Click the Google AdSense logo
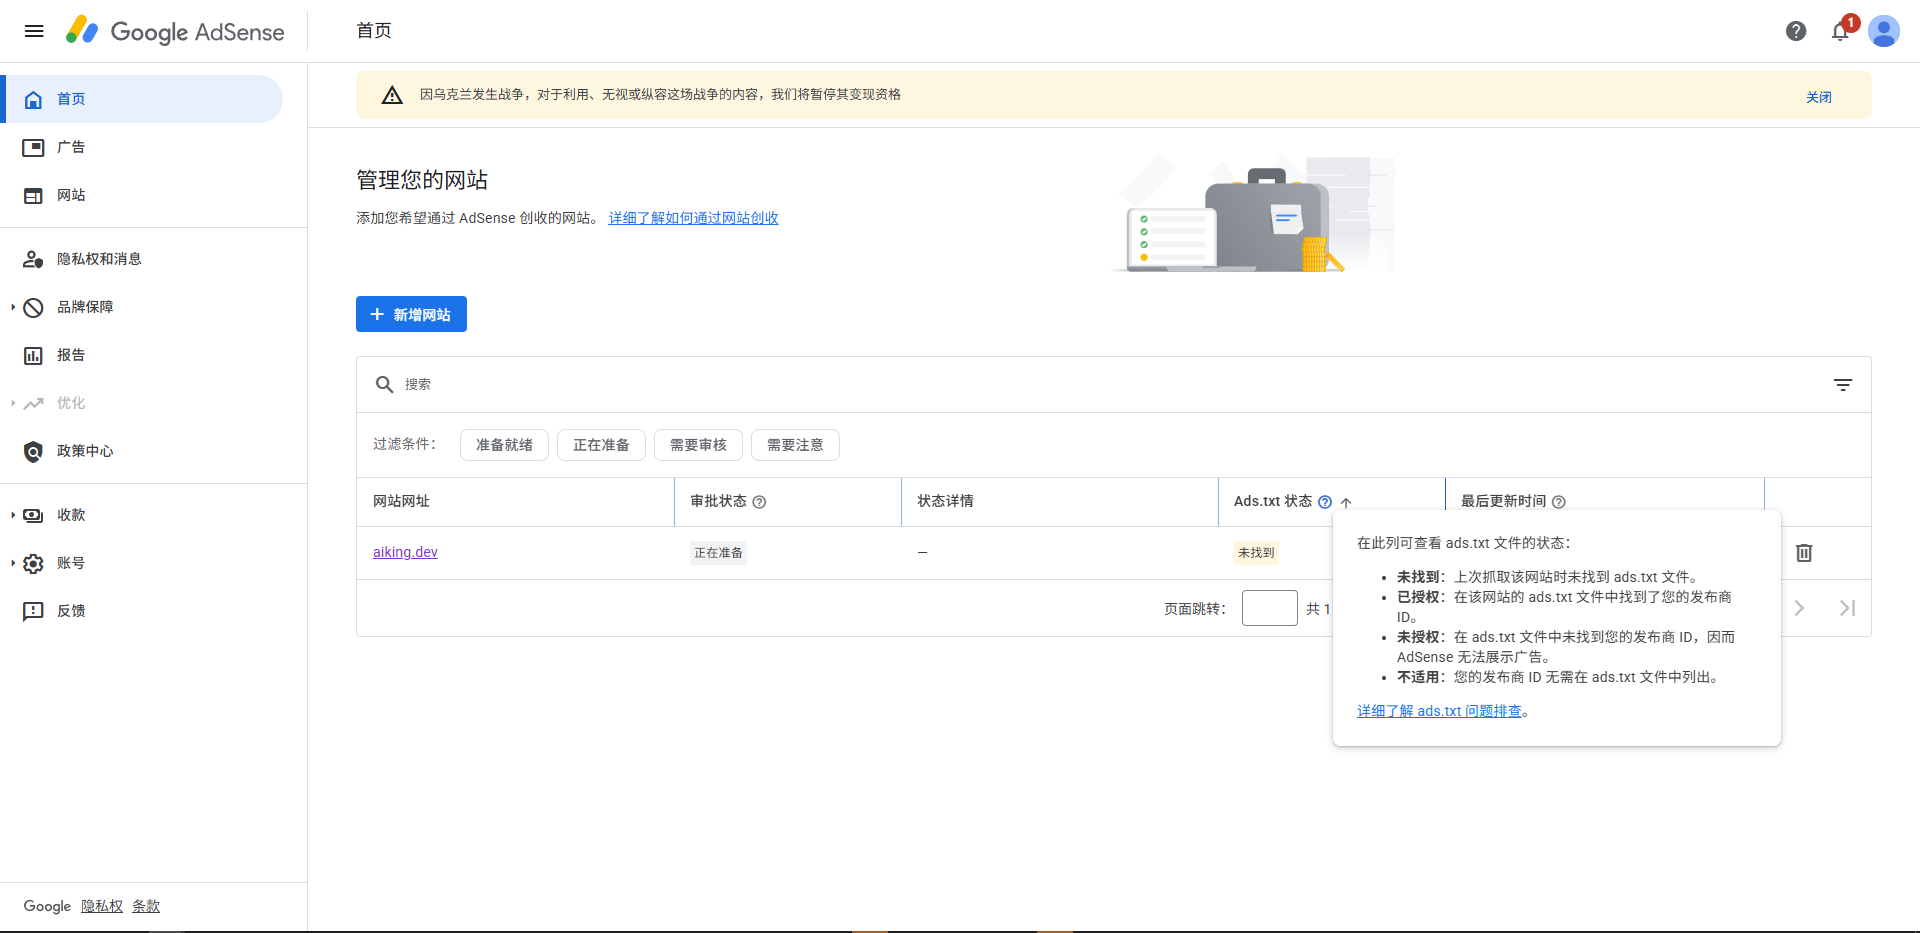This screenshot has height=933, width=1920. 175,31
